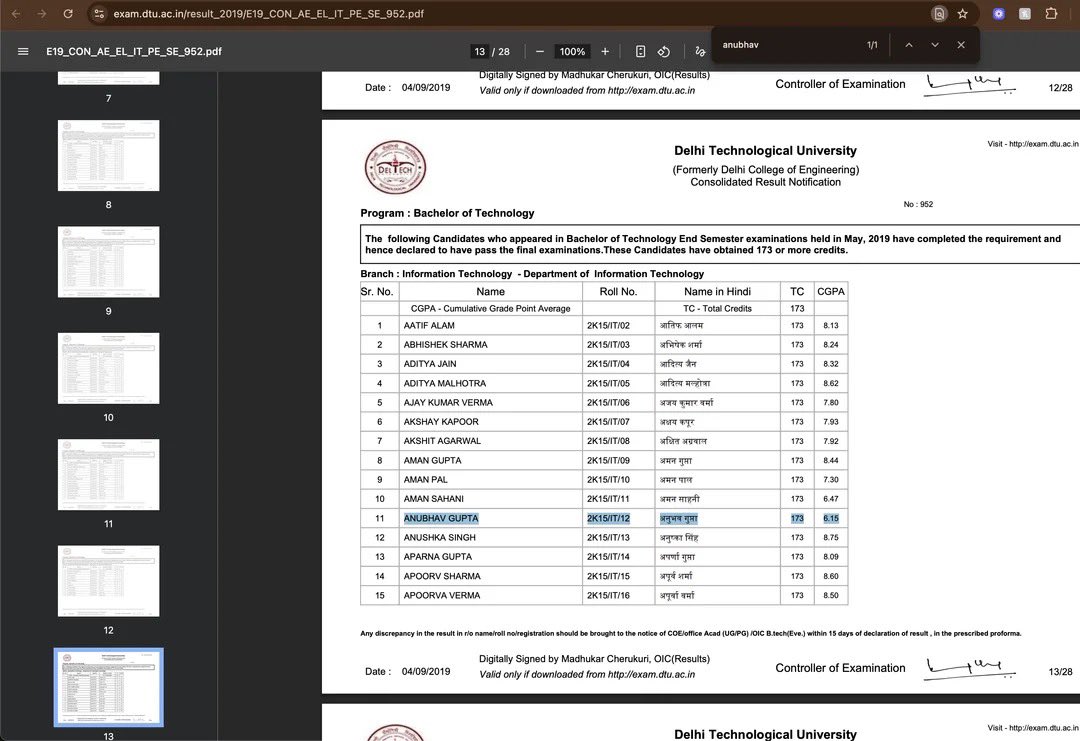
Task: Reload the current page
Action: tap(66, 13)
